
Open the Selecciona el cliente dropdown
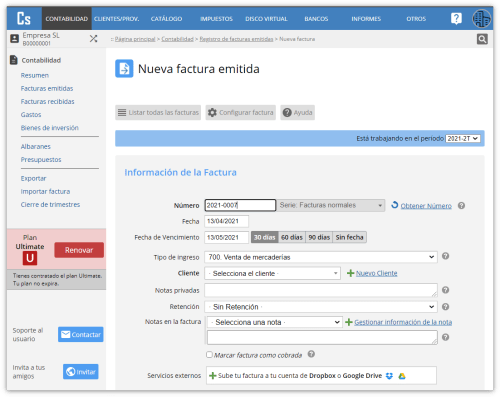tap(272, 273)
